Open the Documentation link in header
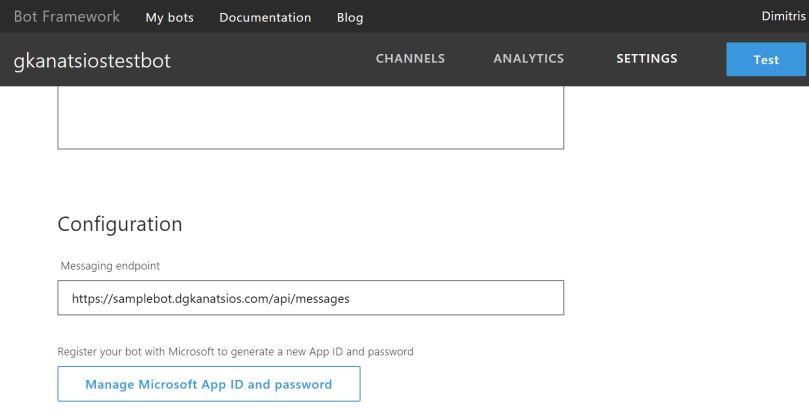 [265, 18]
